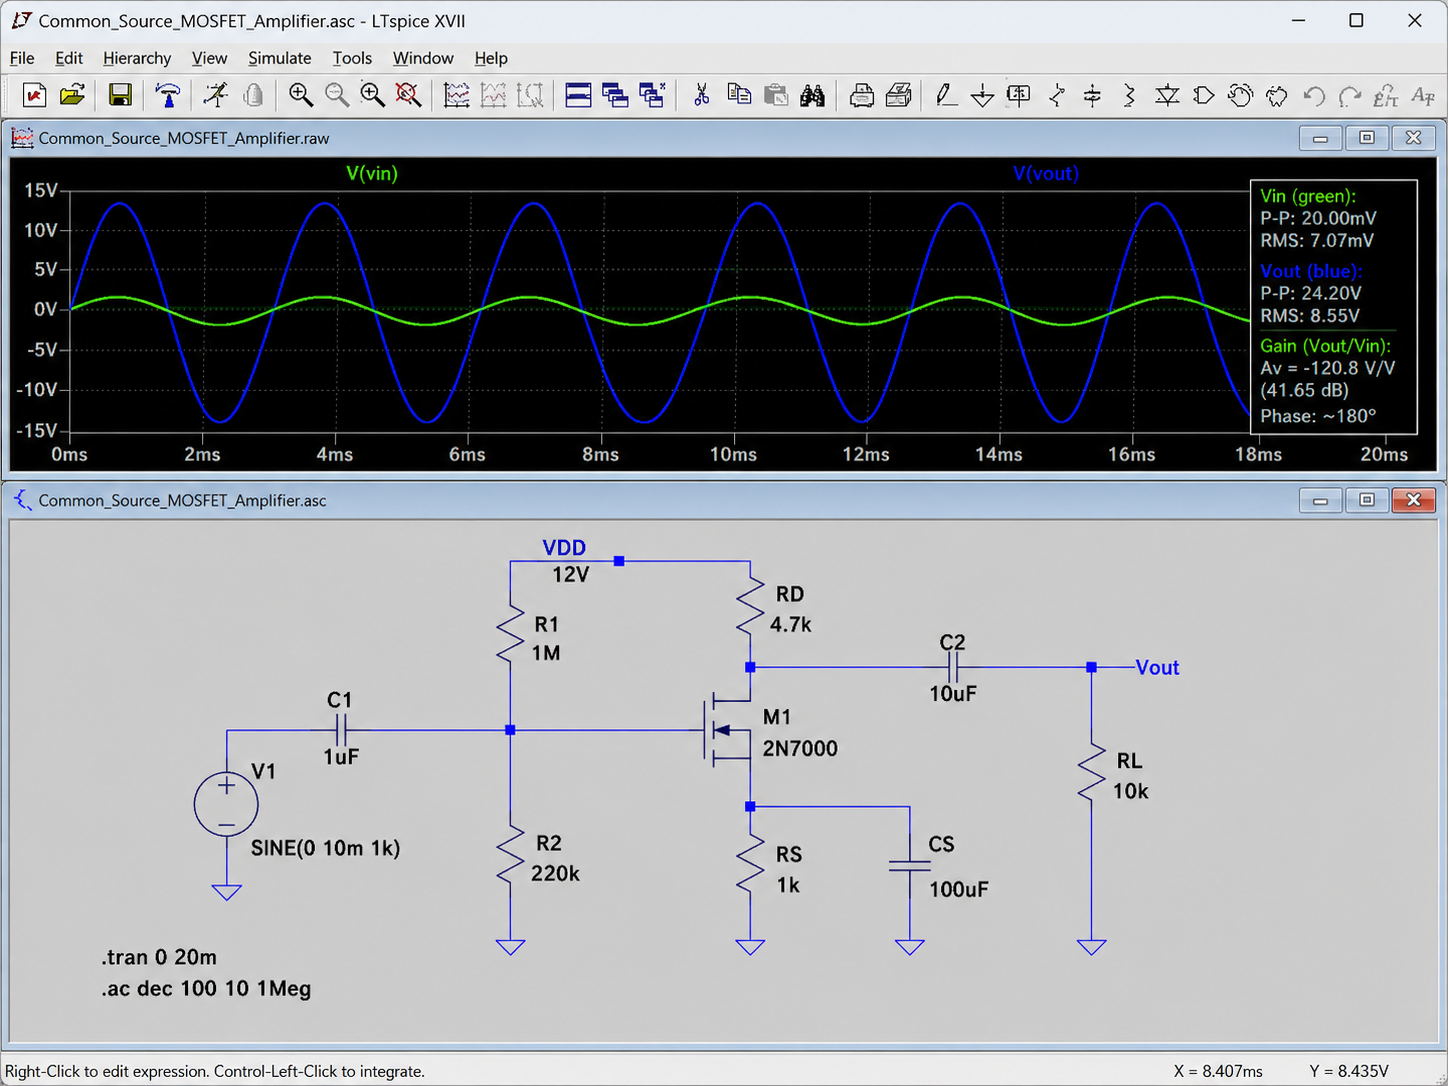Halt the simulation with the hand icon
Viewport: 1448px width, 1086px height.
254,95
